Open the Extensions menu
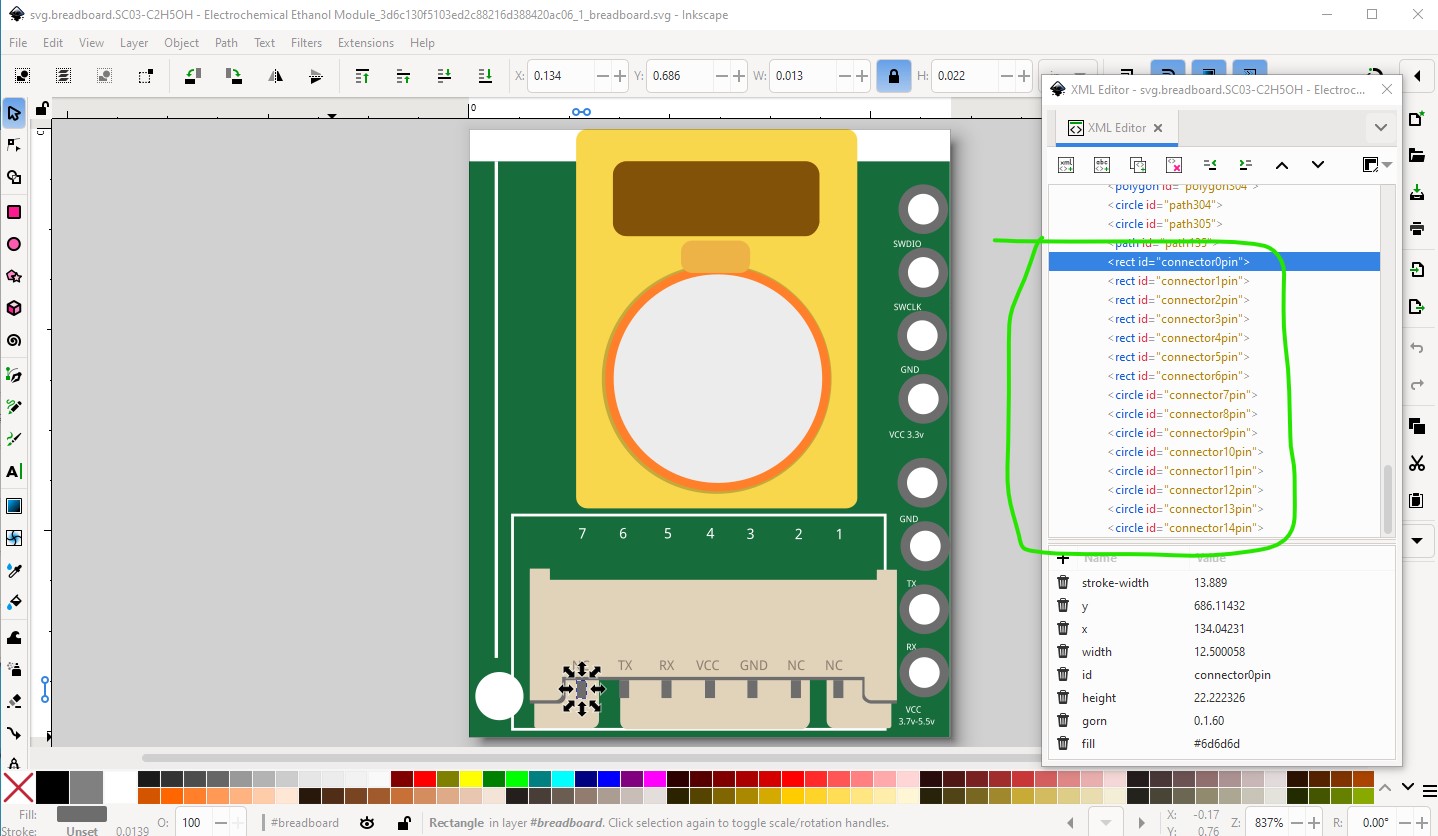Viewport: 1438px width, 836px height. (x=365, y=43)
